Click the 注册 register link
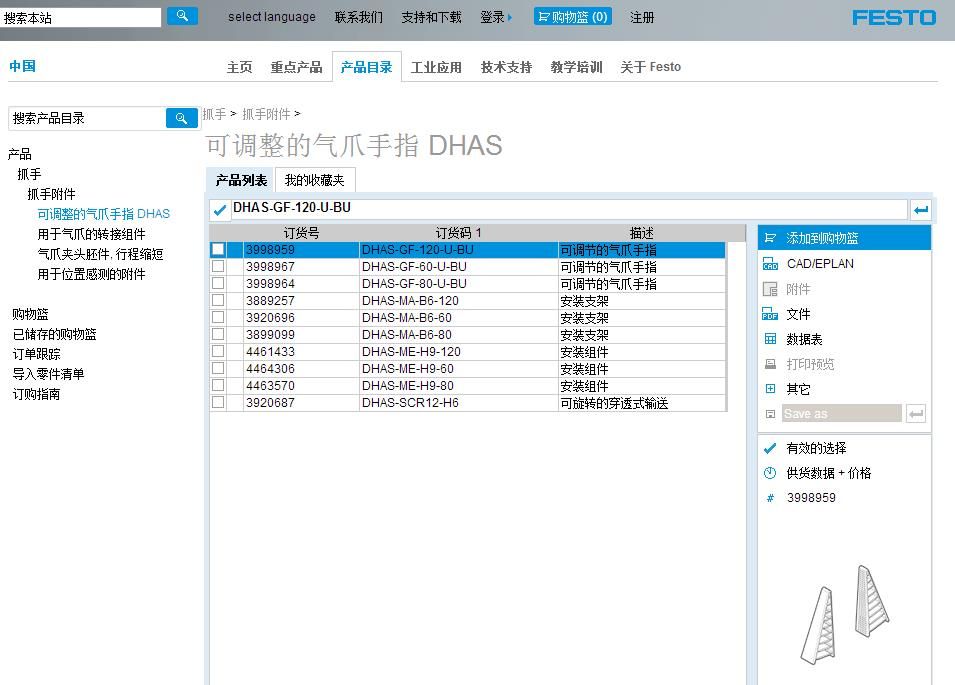The image size is (955, 685). tap(642, 17)
